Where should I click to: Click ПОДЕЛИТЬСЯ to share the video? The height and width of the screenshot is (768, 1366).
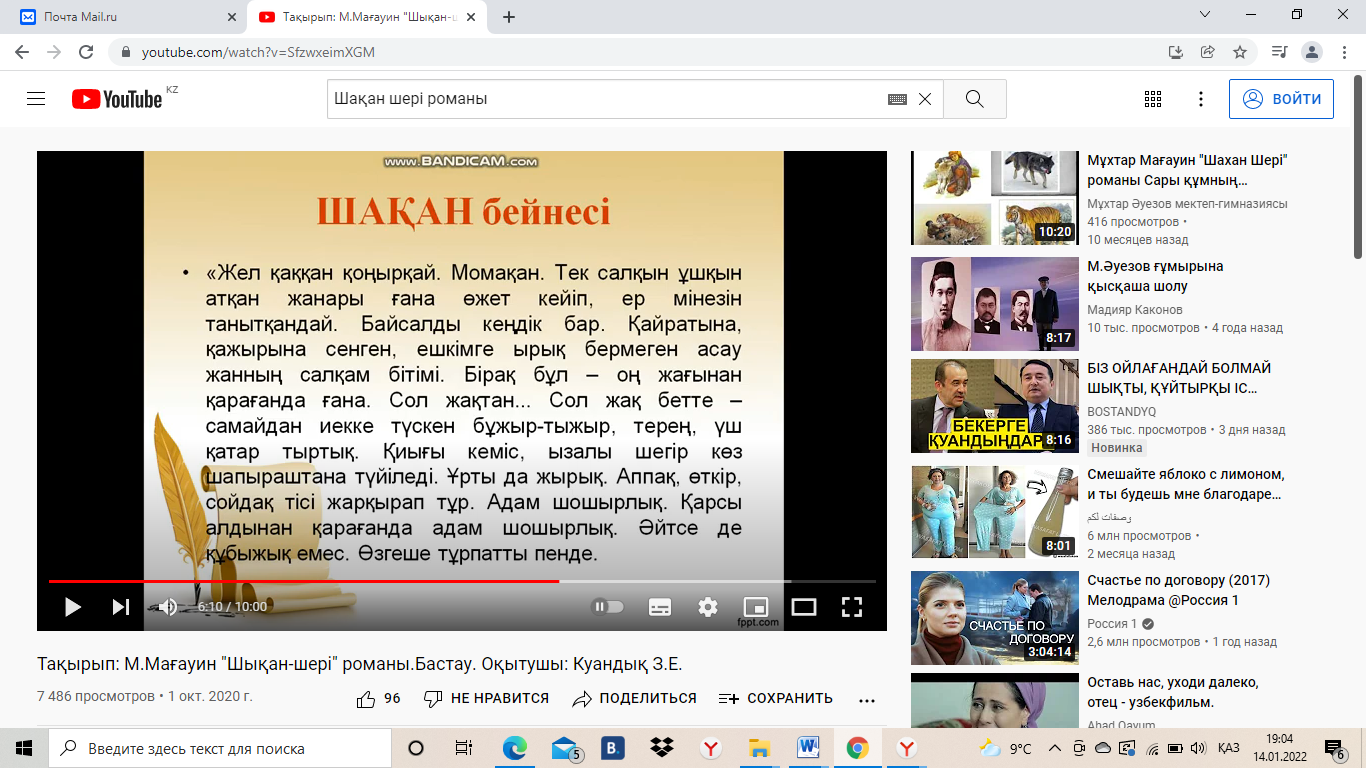[634, 699]
